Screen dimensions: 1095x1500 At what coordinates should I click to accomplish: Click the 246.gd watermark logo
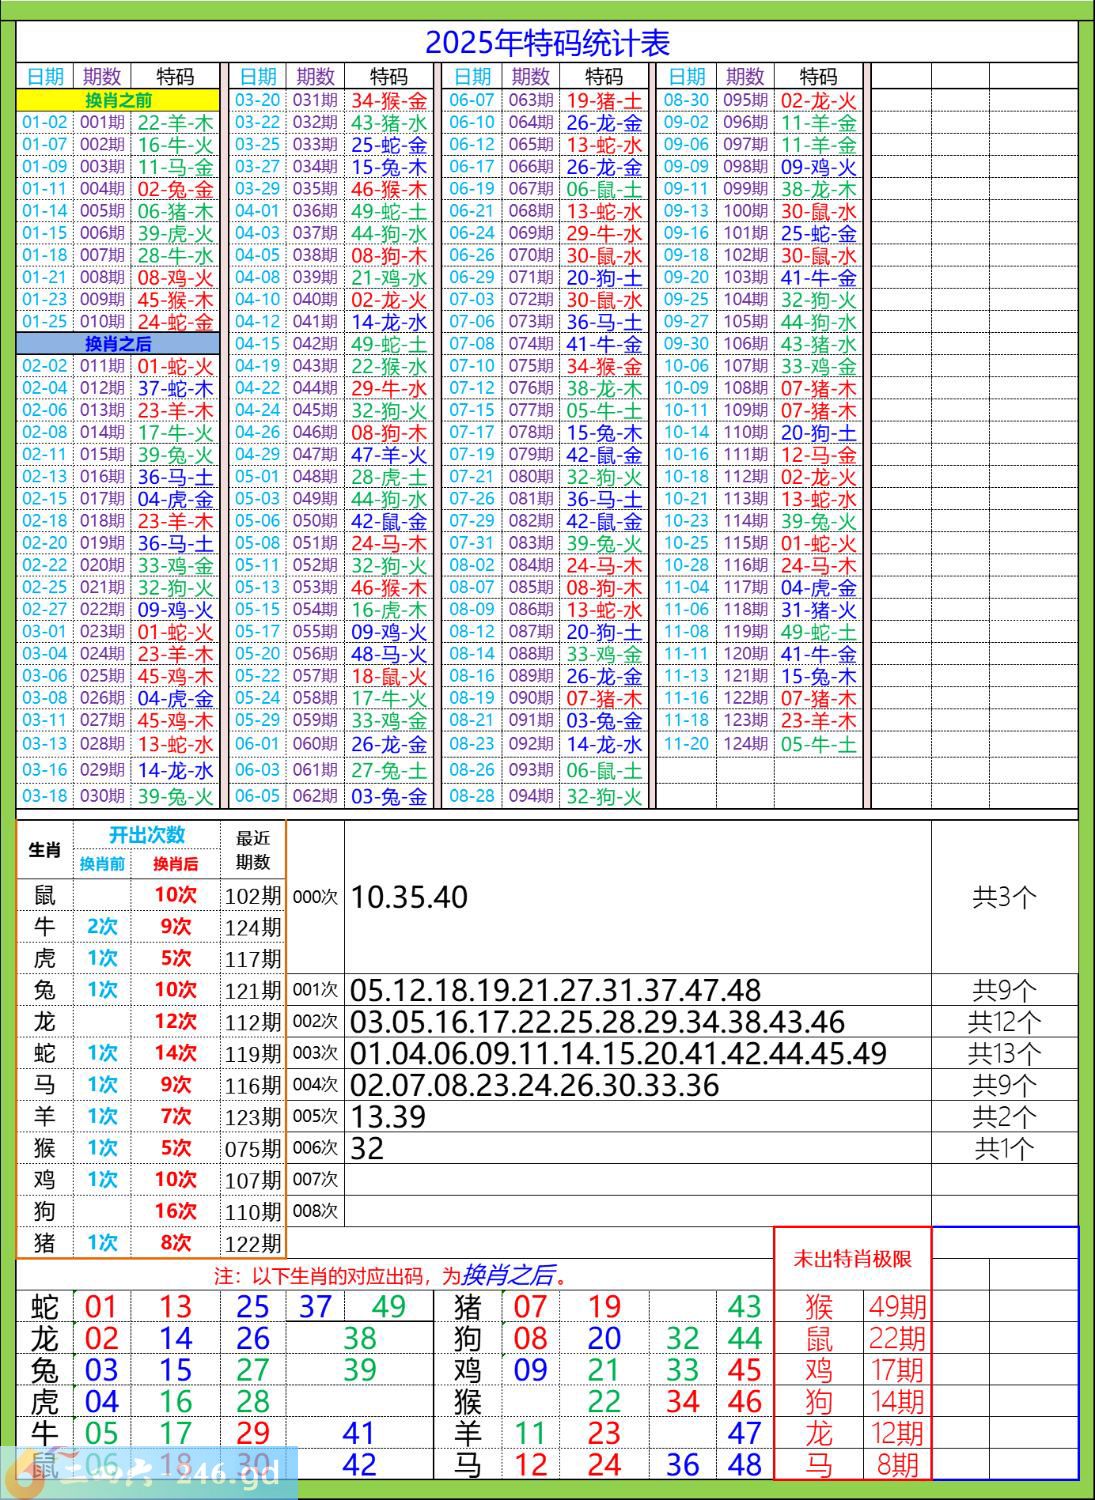(x=150, y=1472)
